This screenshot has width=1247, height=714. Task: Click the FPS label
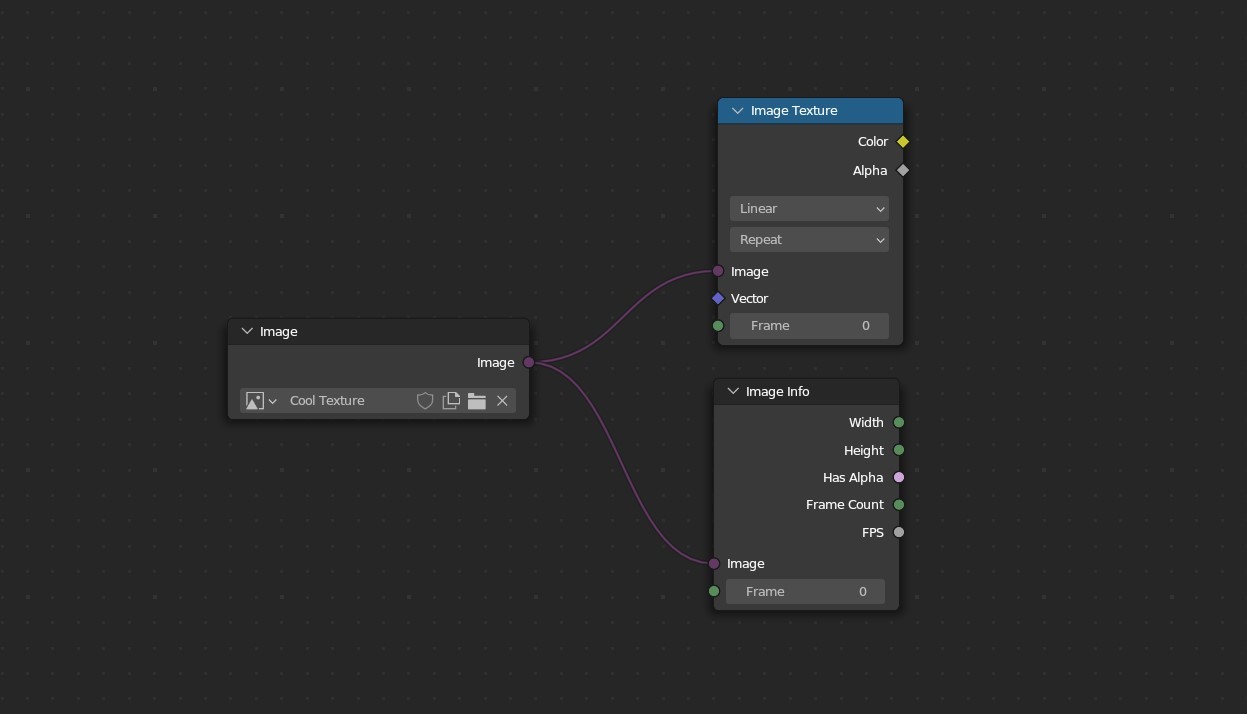coord(873,533)
